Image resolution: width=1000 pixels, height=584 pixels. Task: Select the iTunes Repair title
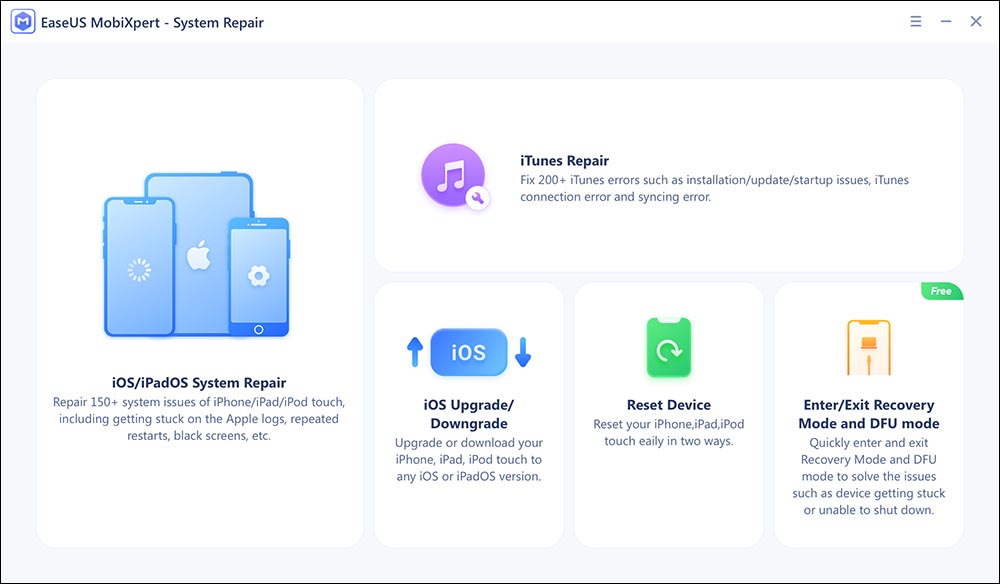[x=564, y=161]
